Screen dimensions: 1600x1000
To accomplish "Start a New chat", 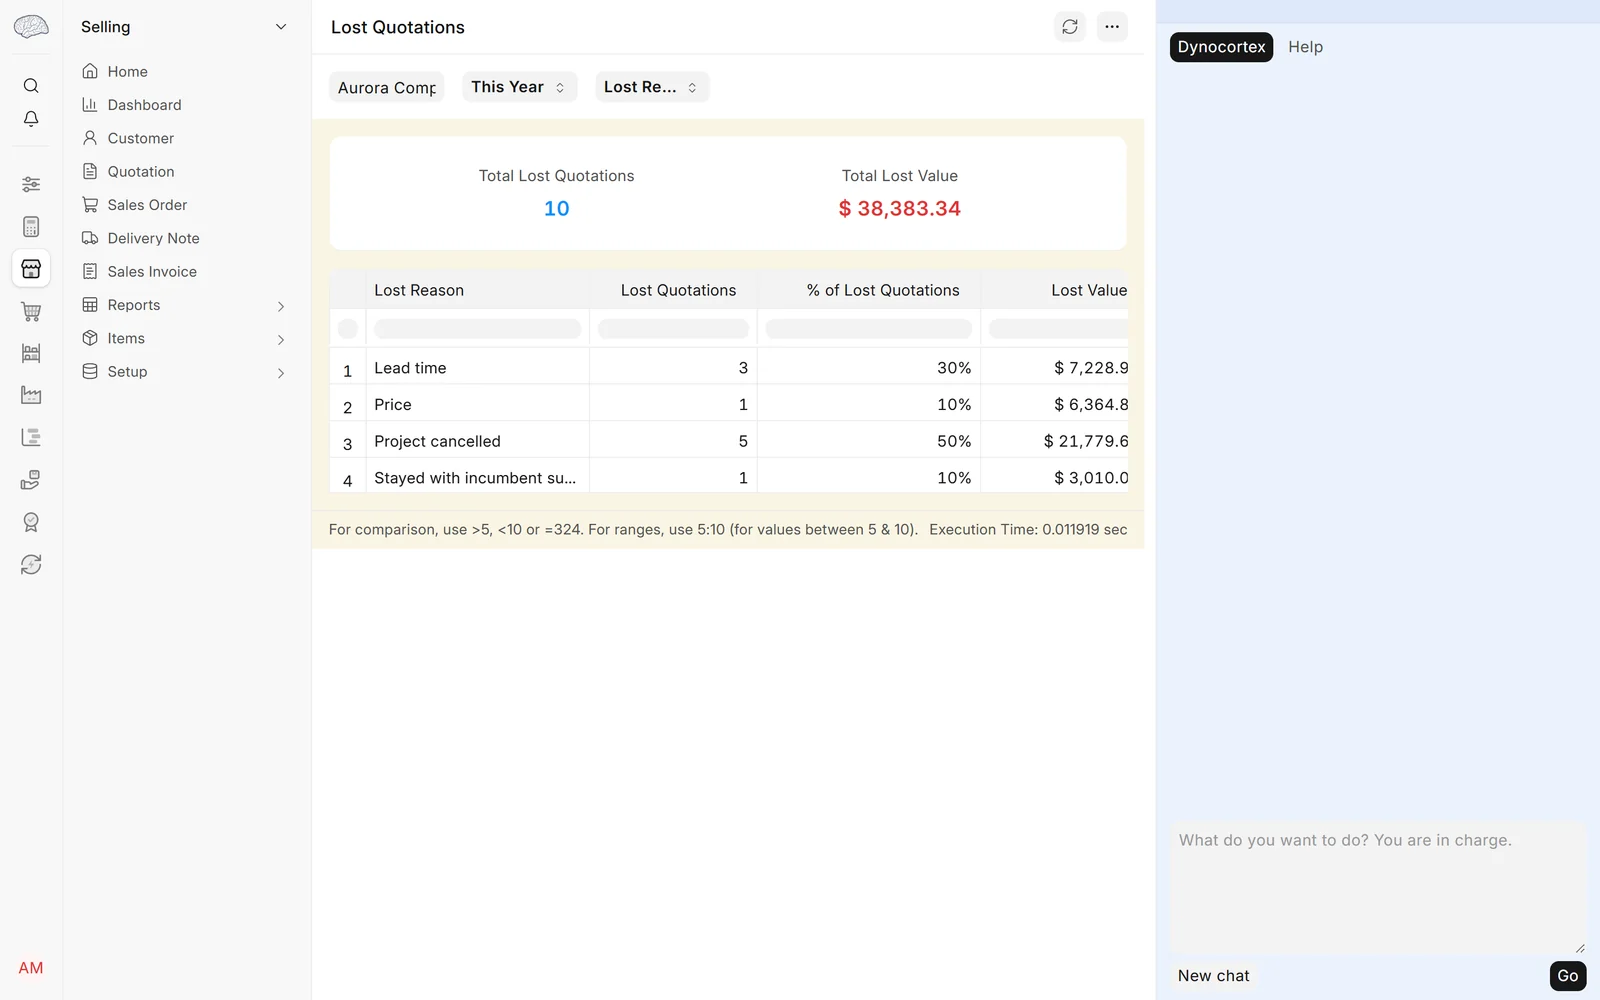I will 1213,976.
